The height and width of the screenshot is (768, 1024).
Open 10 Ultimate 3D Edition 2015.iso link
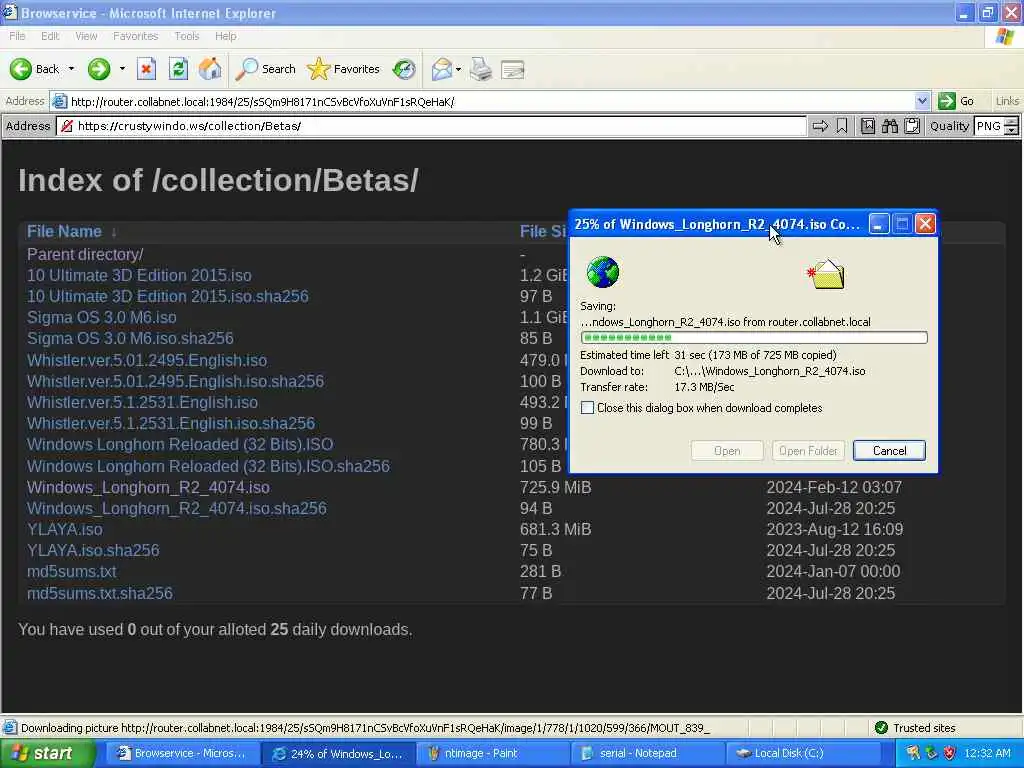tap(139, 275)
